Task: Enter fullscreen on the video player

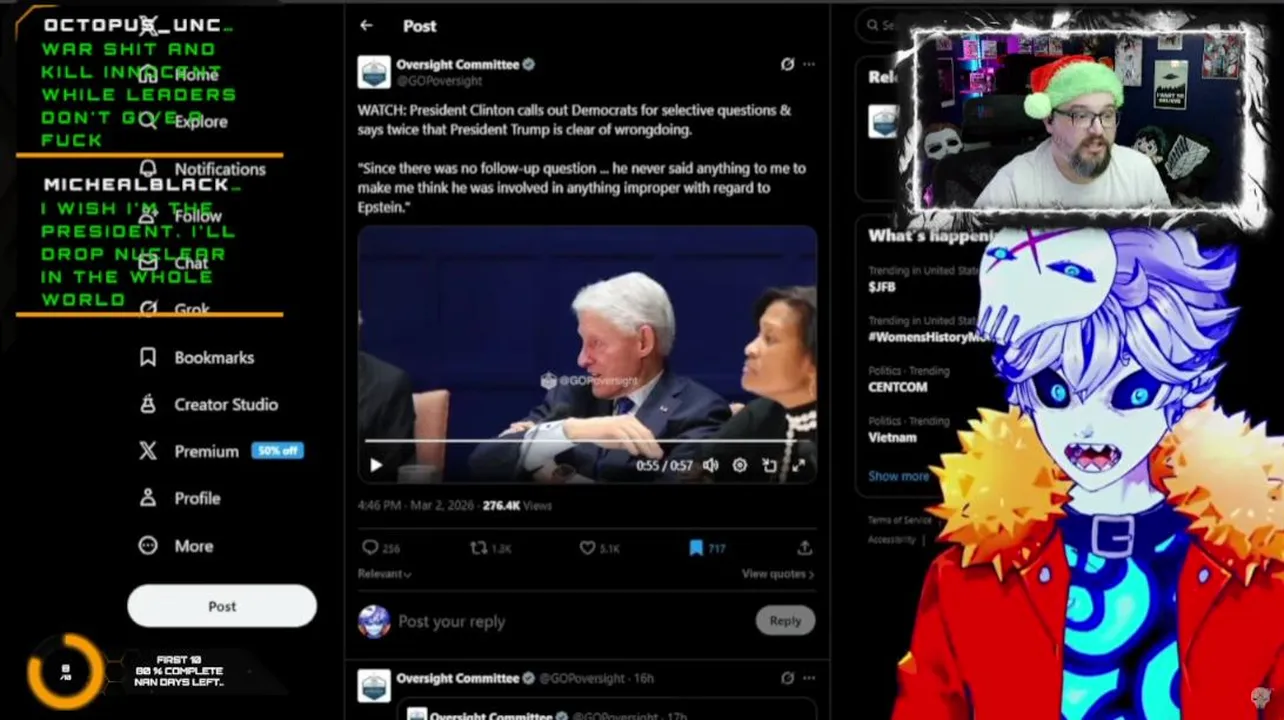Action: pyautogui.click(x=798, y=465)
